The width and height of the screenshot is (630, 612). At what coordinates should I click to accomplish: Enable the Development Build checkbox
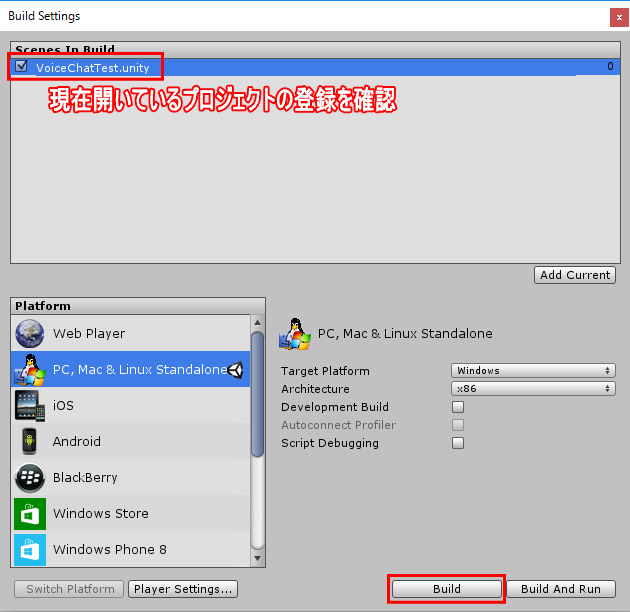click(458, 407)
